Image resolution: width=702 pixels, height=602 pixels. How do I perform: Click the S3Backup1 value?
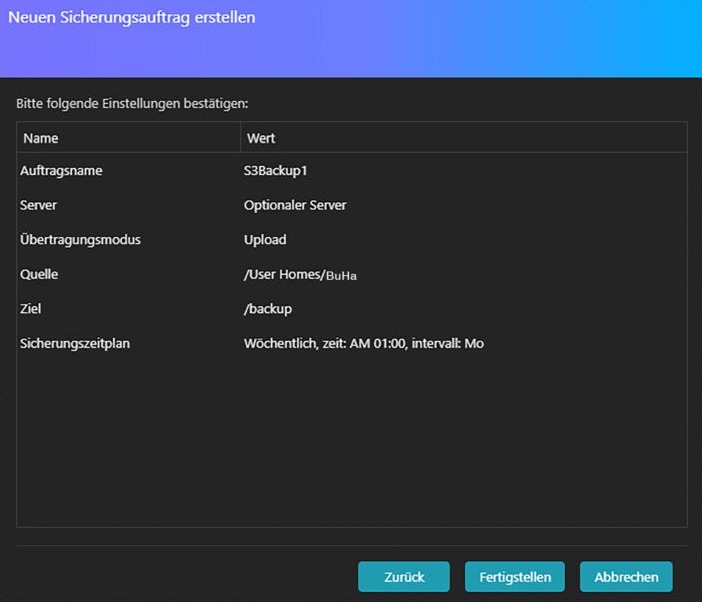coord(275,171)
